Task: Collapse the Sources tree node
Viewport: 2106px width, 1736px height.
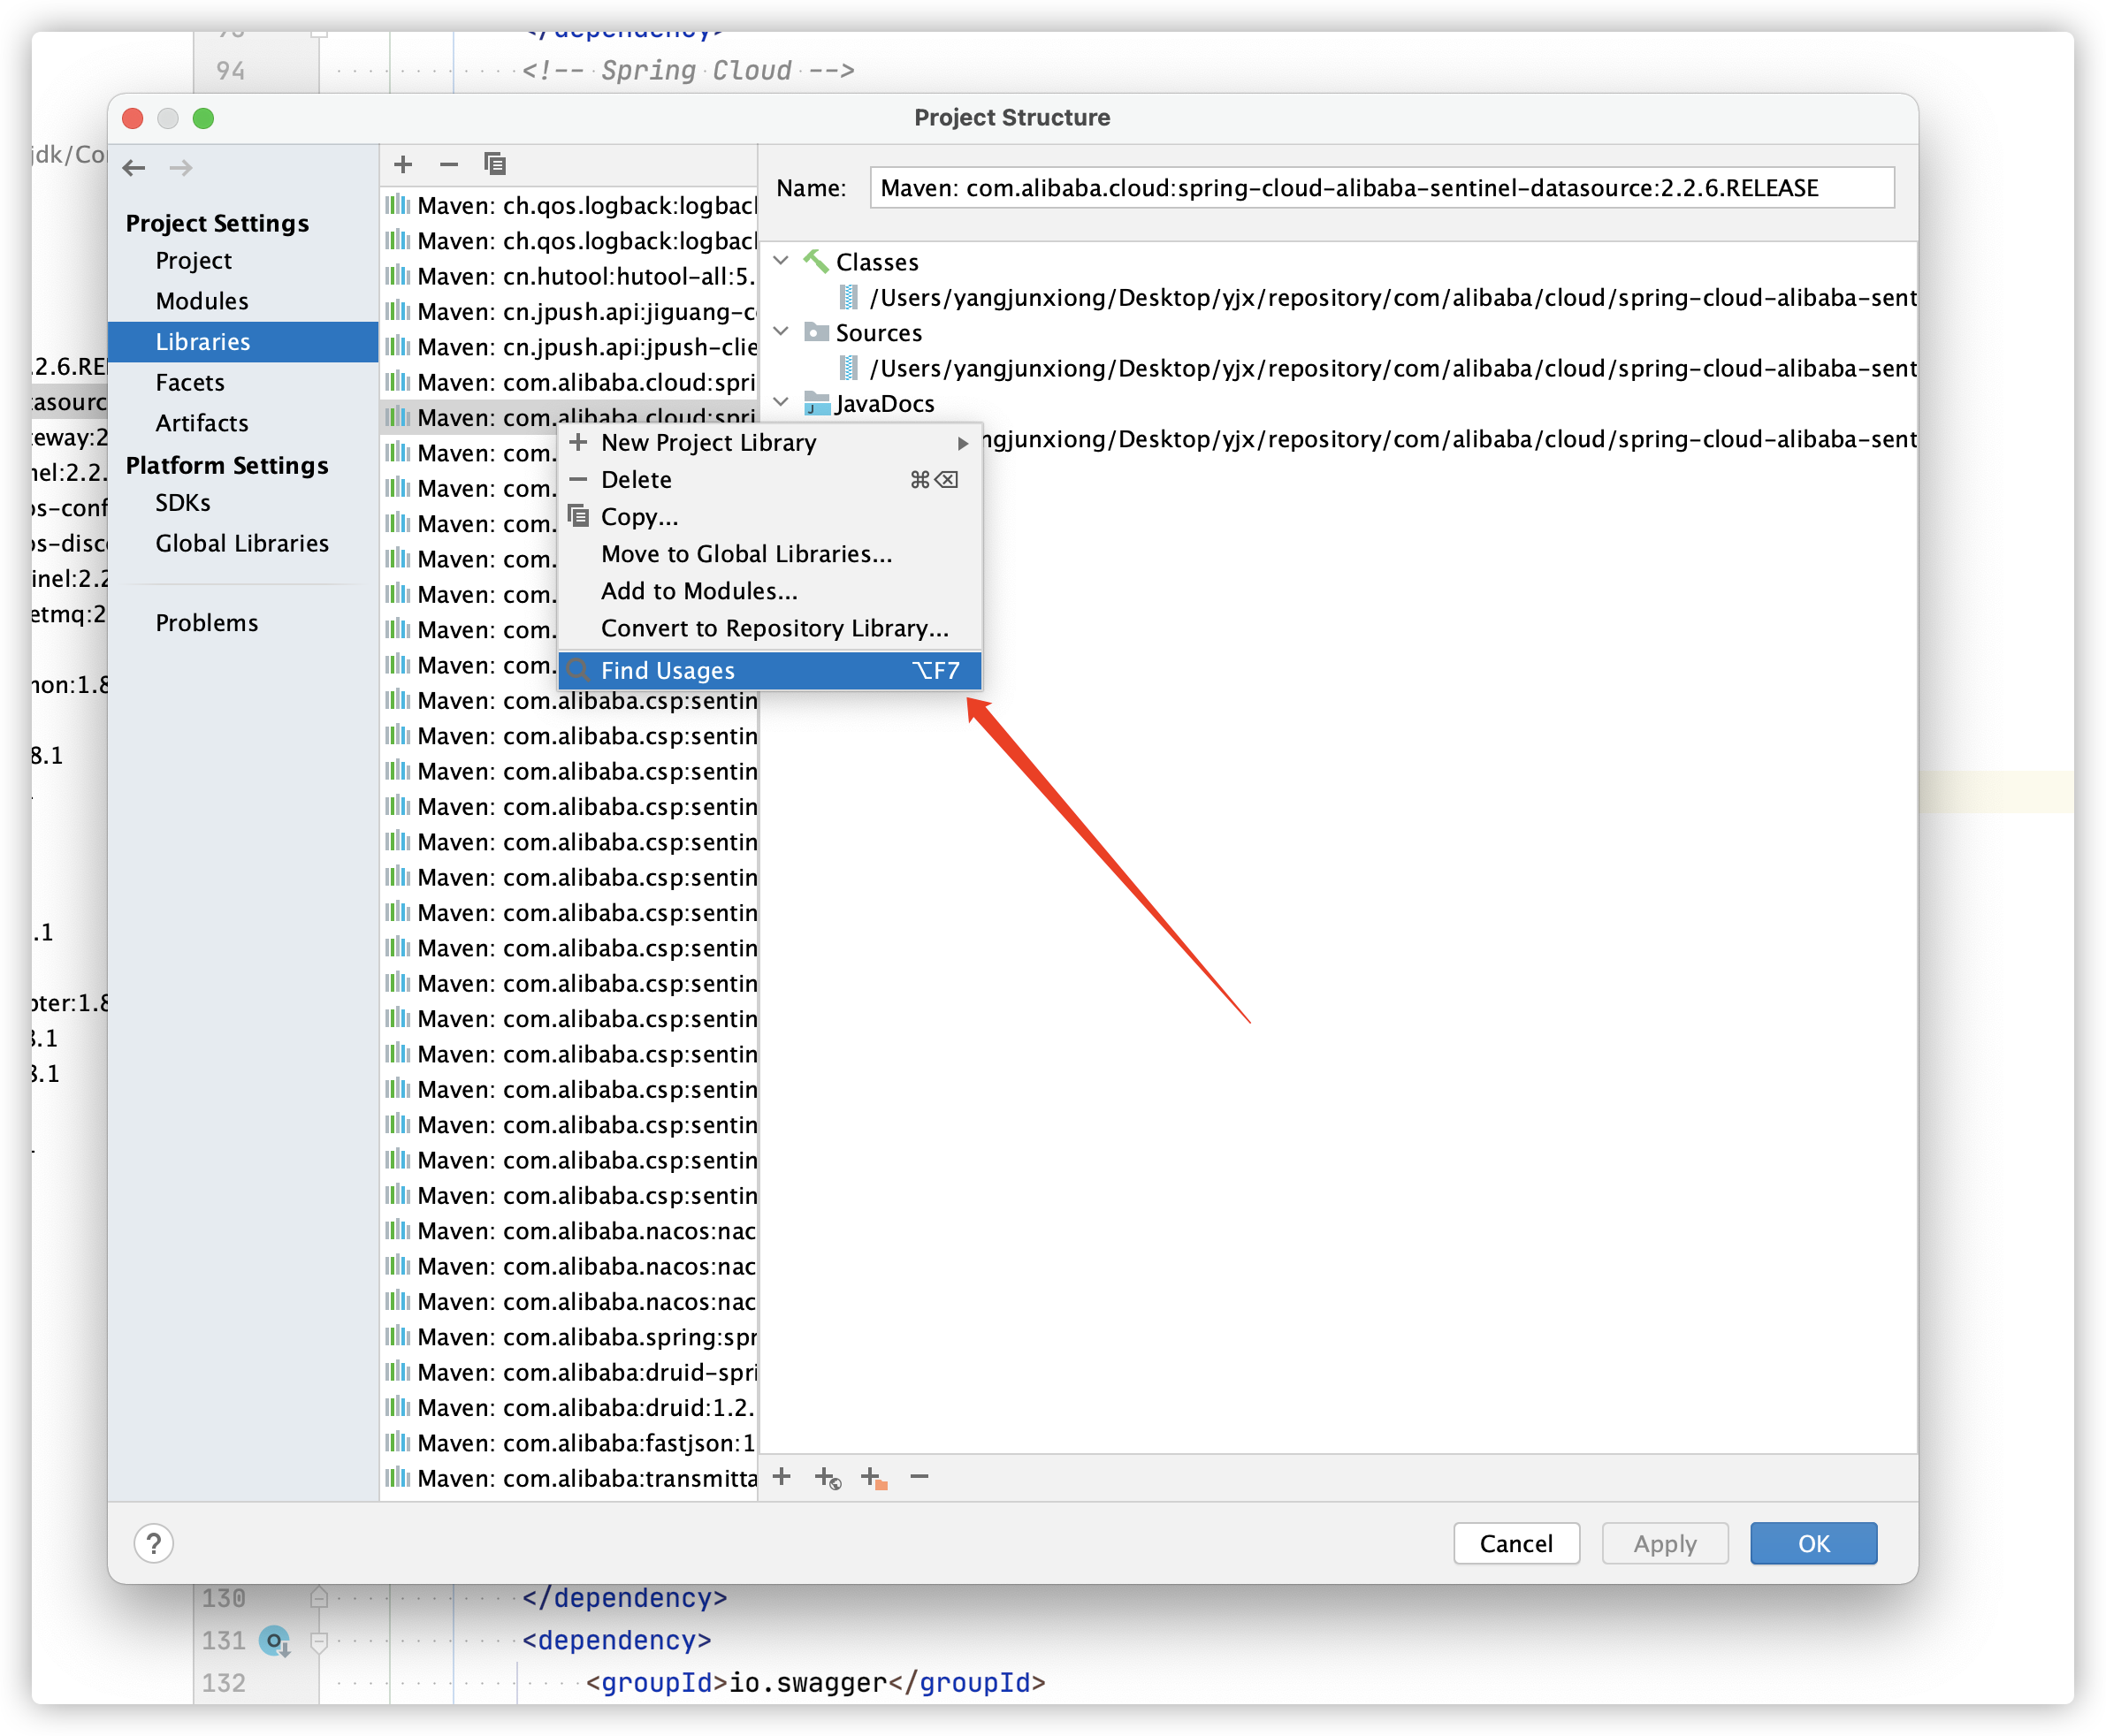Action: pyautogui.click(x=781, y=332)
